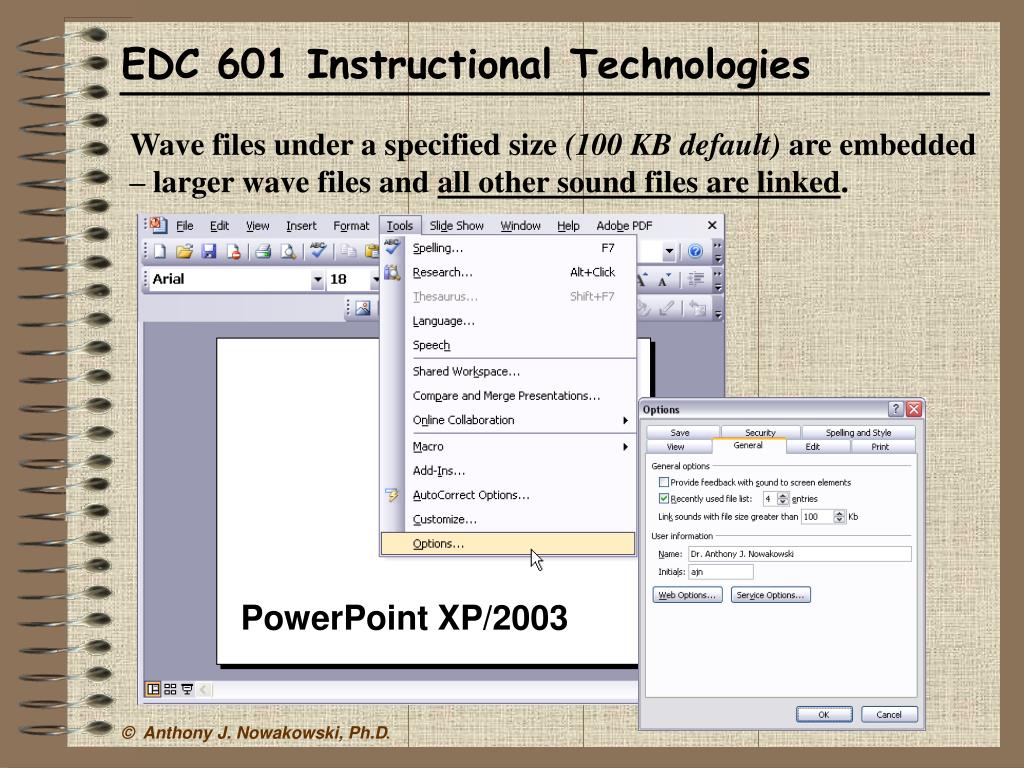Choose Research from the Tools menu

(507, 272)
